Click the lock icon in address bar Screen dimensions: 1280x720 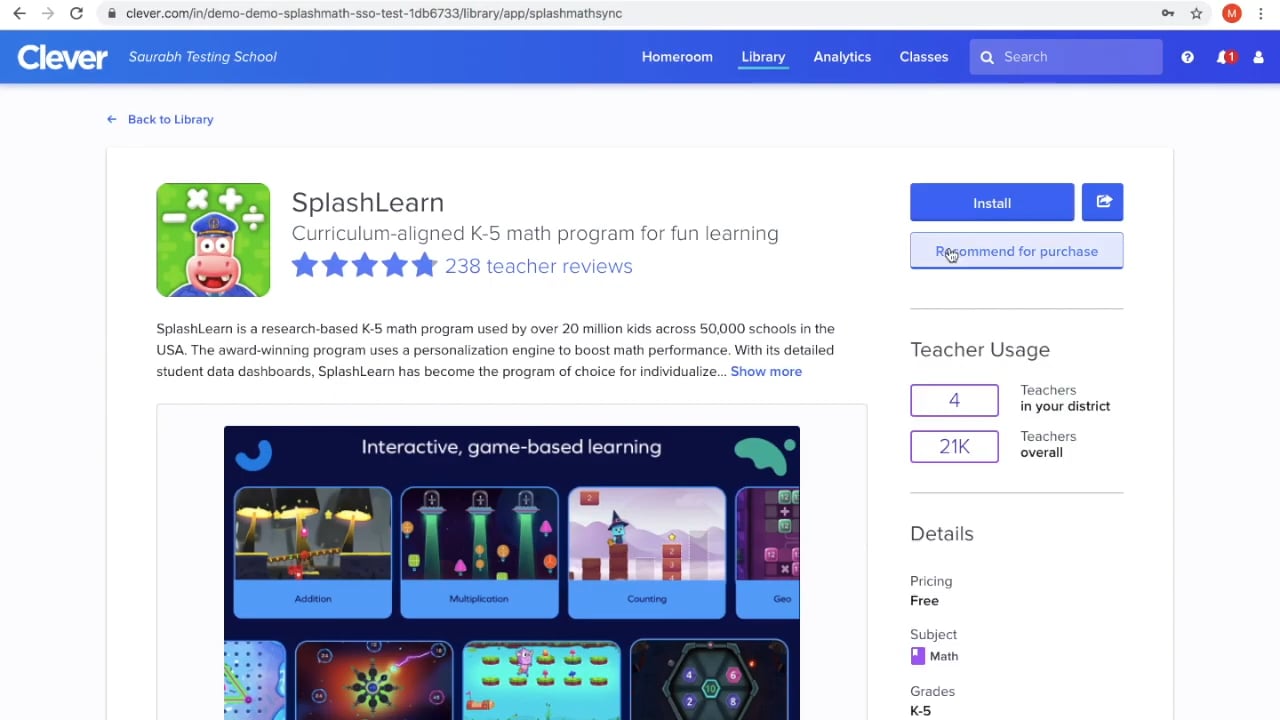[x=112, y=13]
